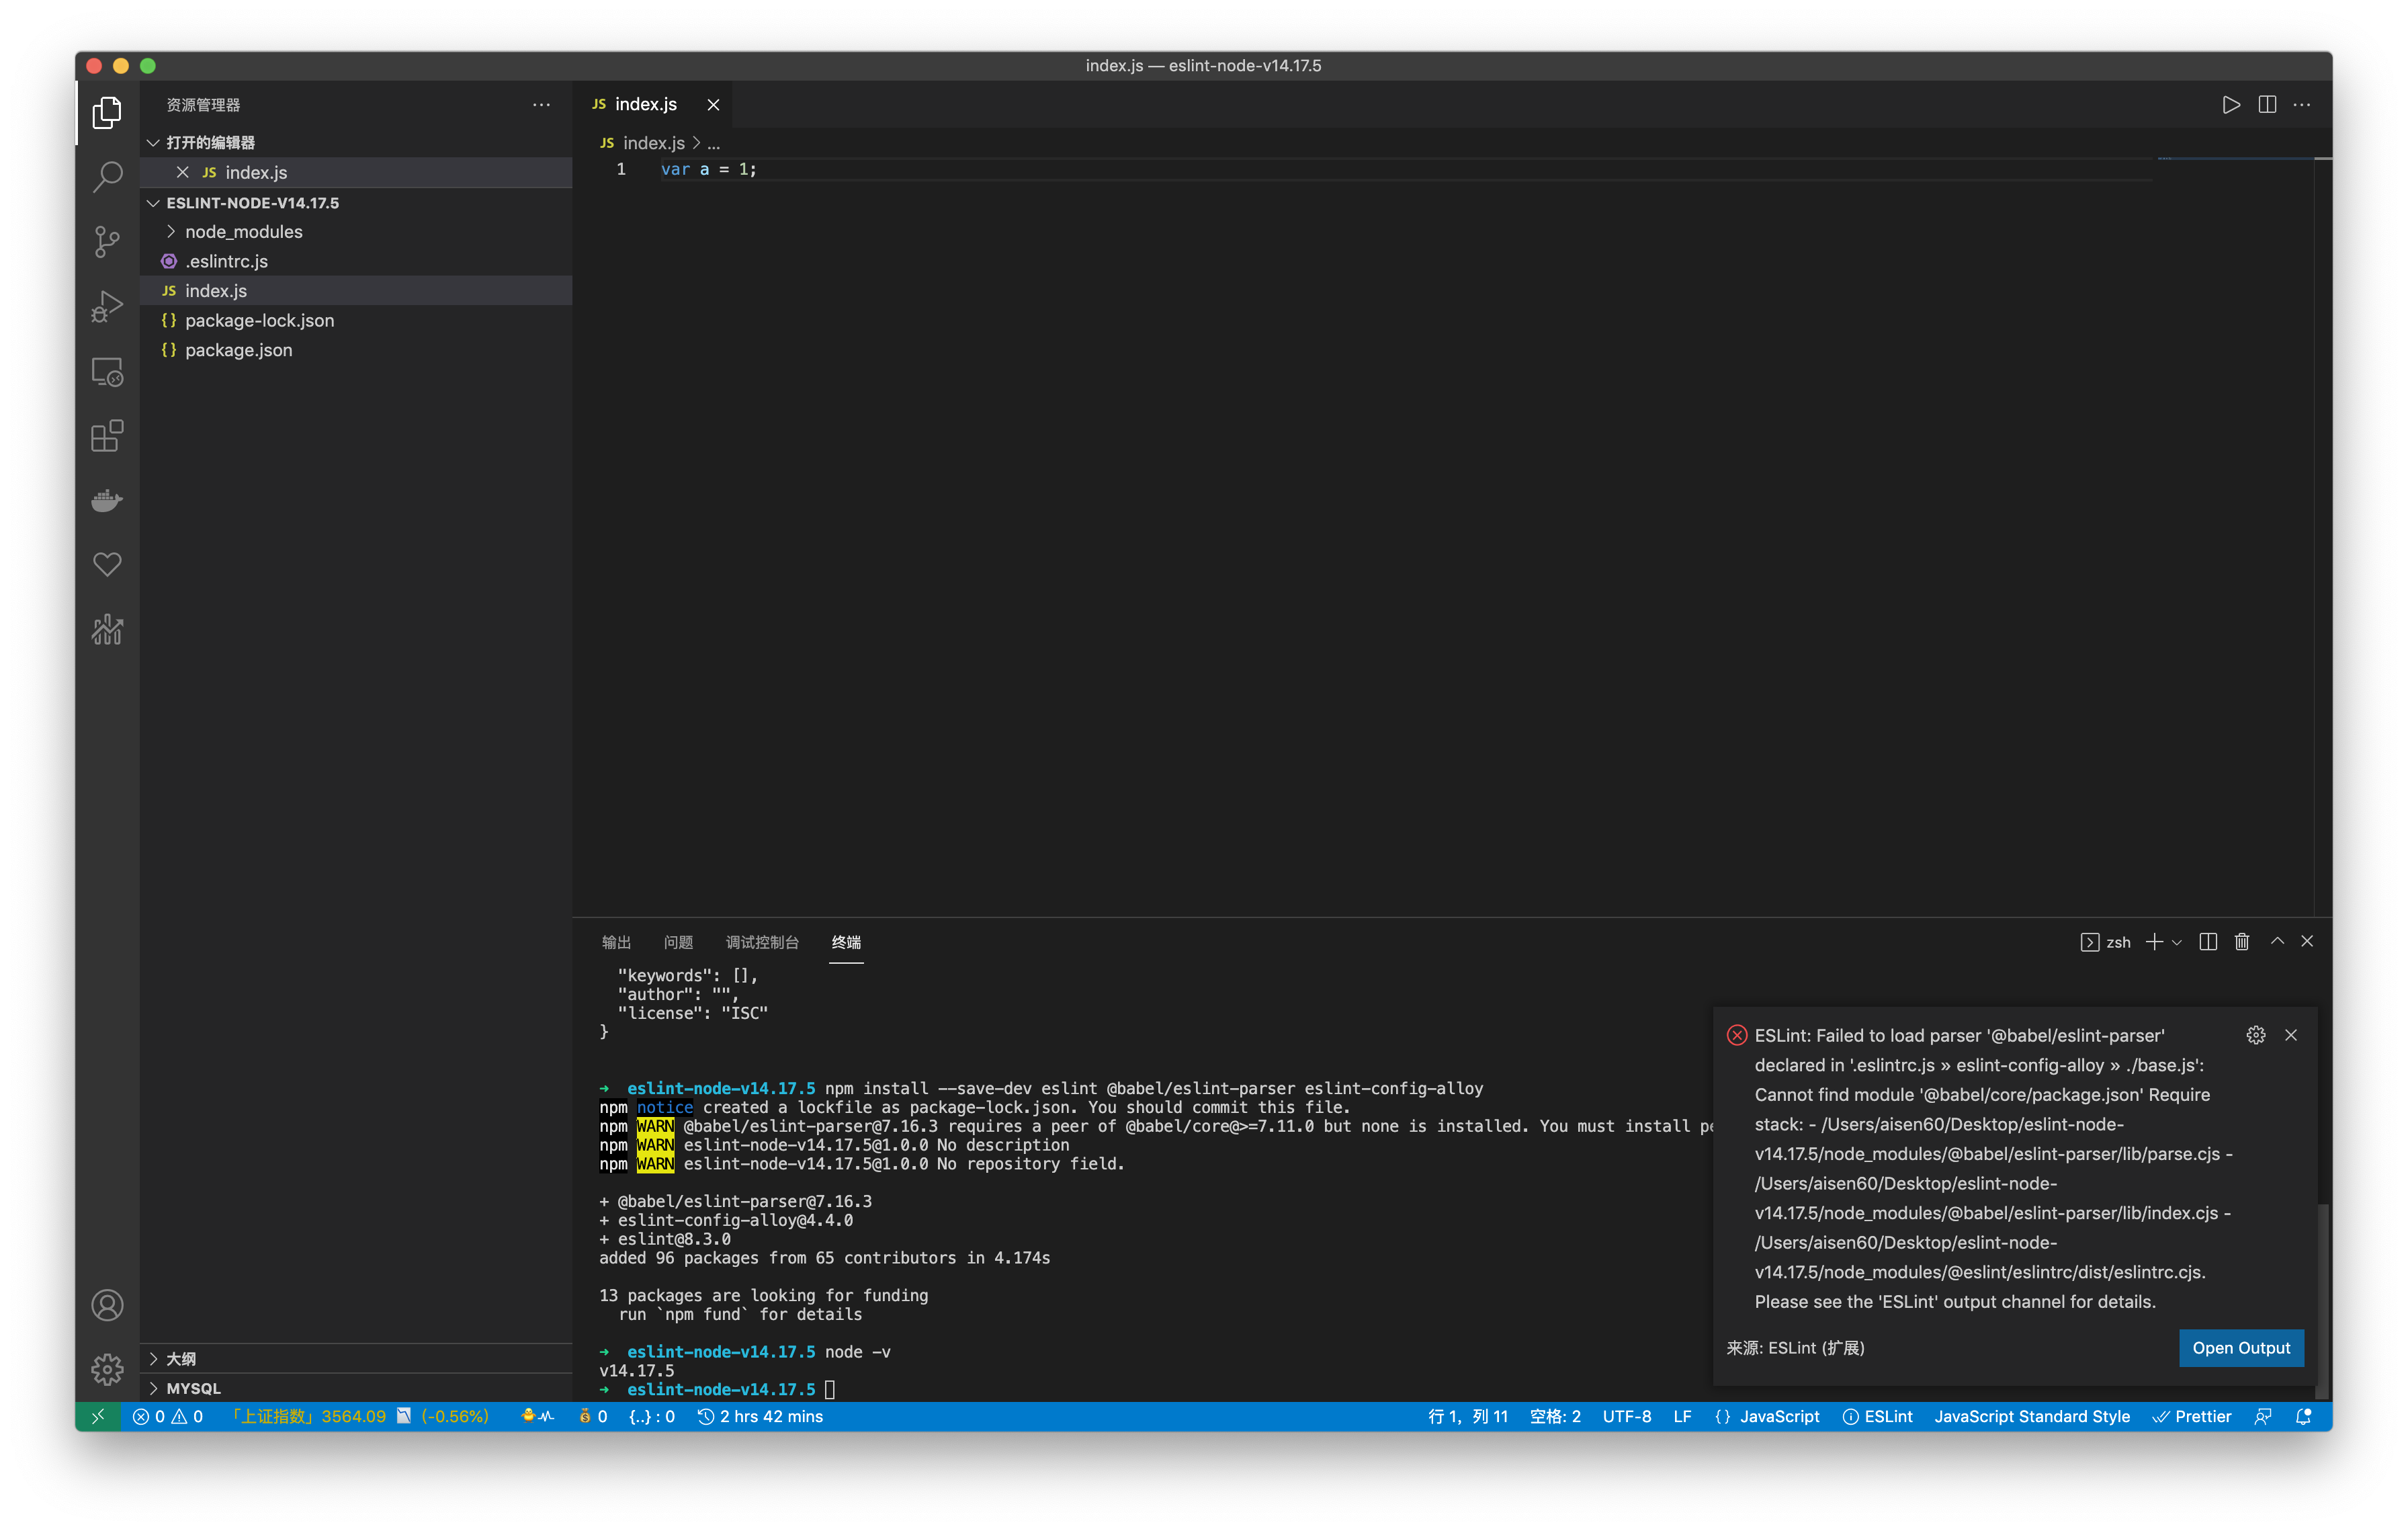This screenshot has height=1531, width=2408.
Task: Open the Extensions view
Action: click(x=107, y=436)
